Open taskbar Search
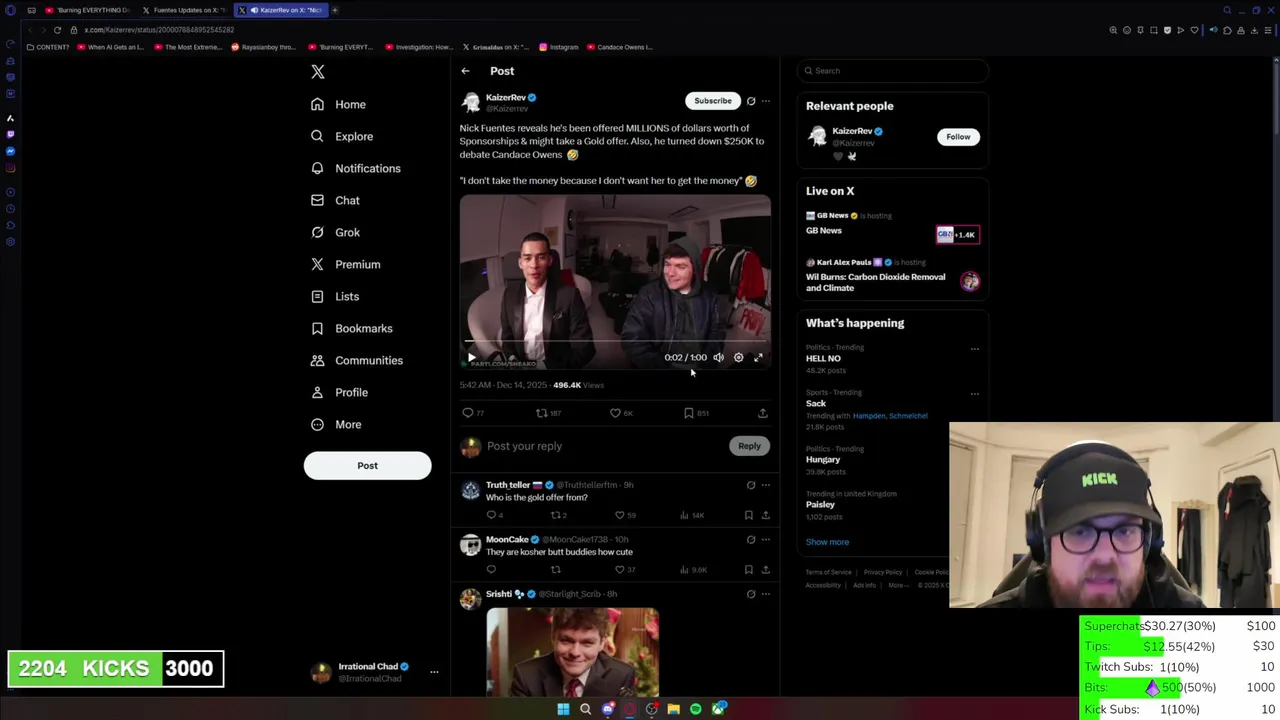Screen dimensions: 1280x720 tap(585, 709)
